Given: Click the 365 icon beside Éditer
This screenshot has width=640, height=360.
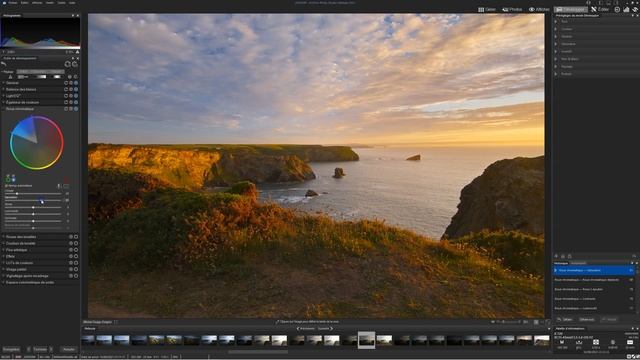Looking at the screenshot, I should point(617,9).
